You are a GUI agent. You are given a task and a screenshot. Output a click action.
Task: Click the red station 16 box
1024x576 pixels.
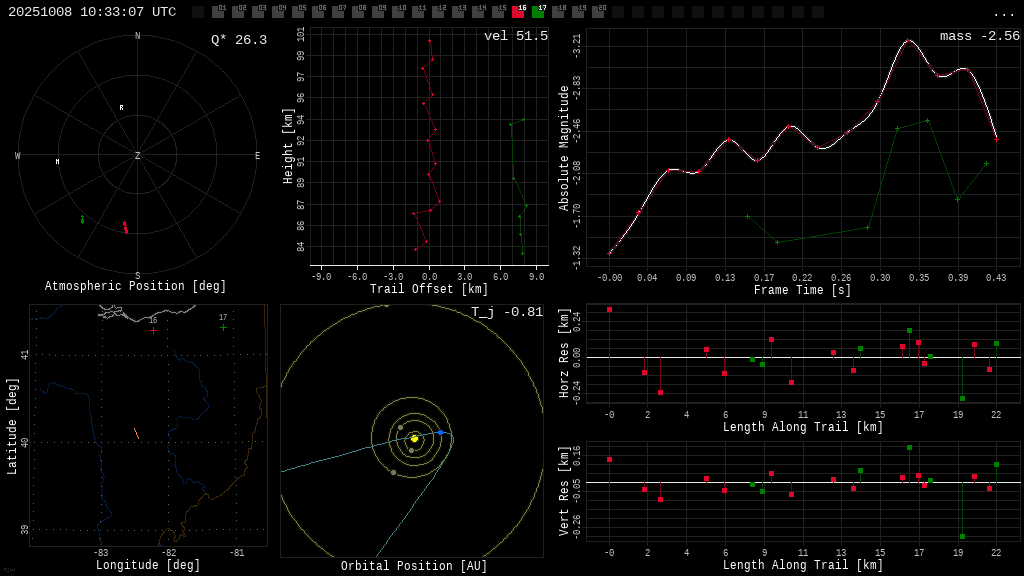point(518,12)
